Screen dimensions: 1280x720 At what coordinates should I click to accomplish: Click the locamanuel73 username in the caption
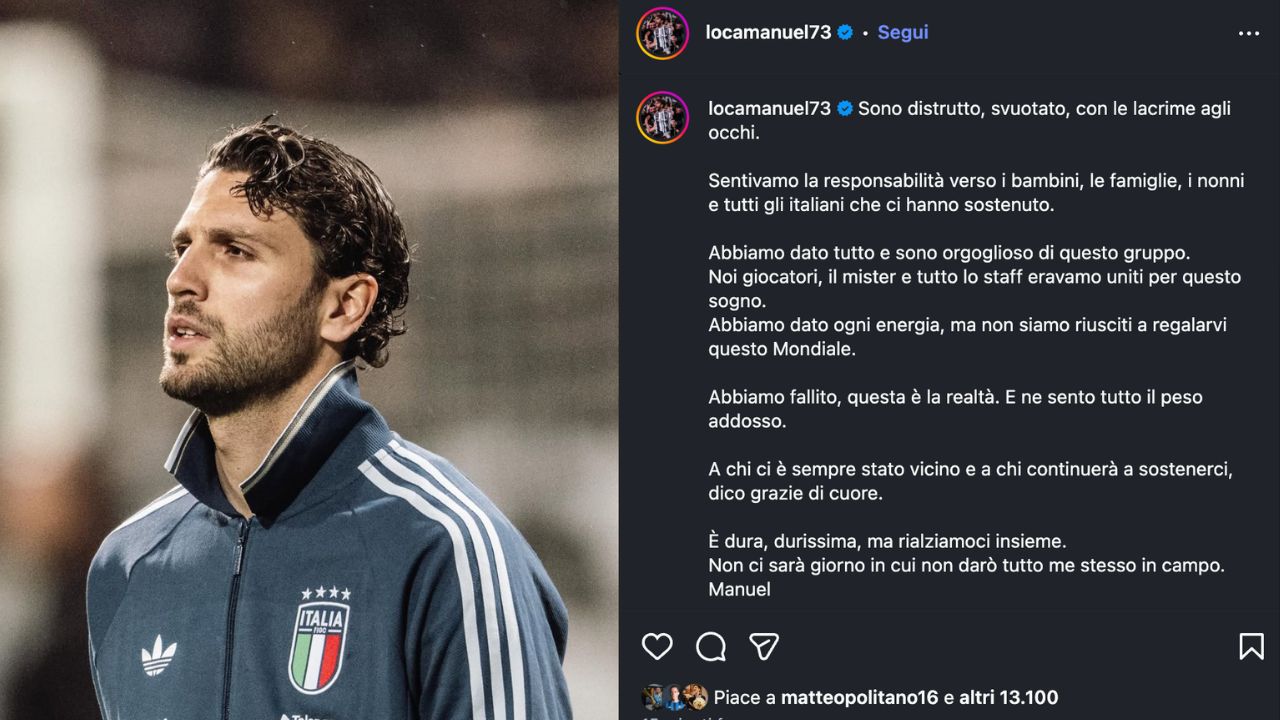(770, 108)
